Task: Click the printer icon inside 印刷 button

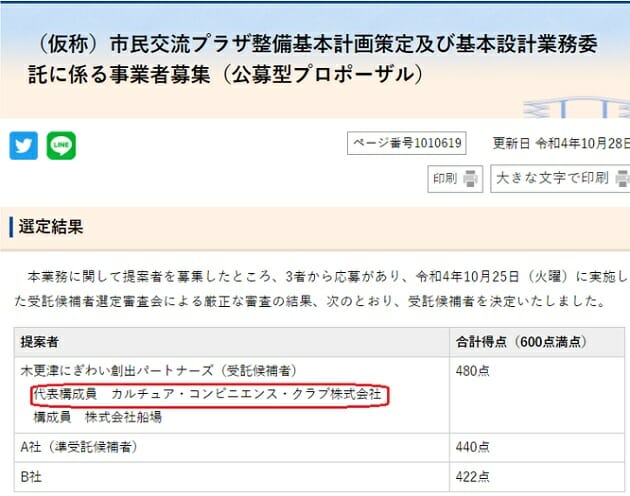Action: pos(470,178)
